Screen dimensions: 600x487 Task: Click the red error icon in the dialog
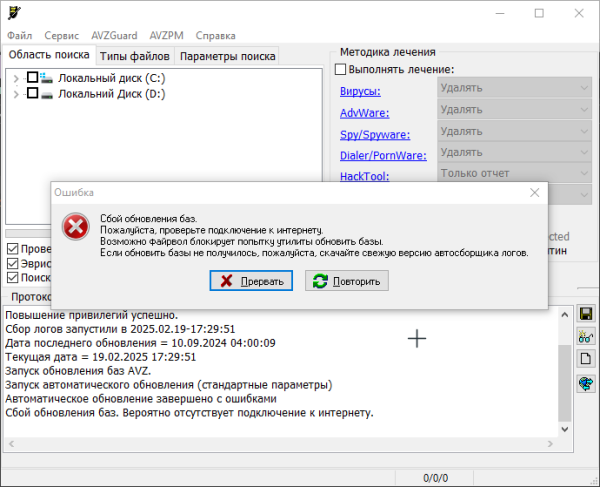pos(76,226)
